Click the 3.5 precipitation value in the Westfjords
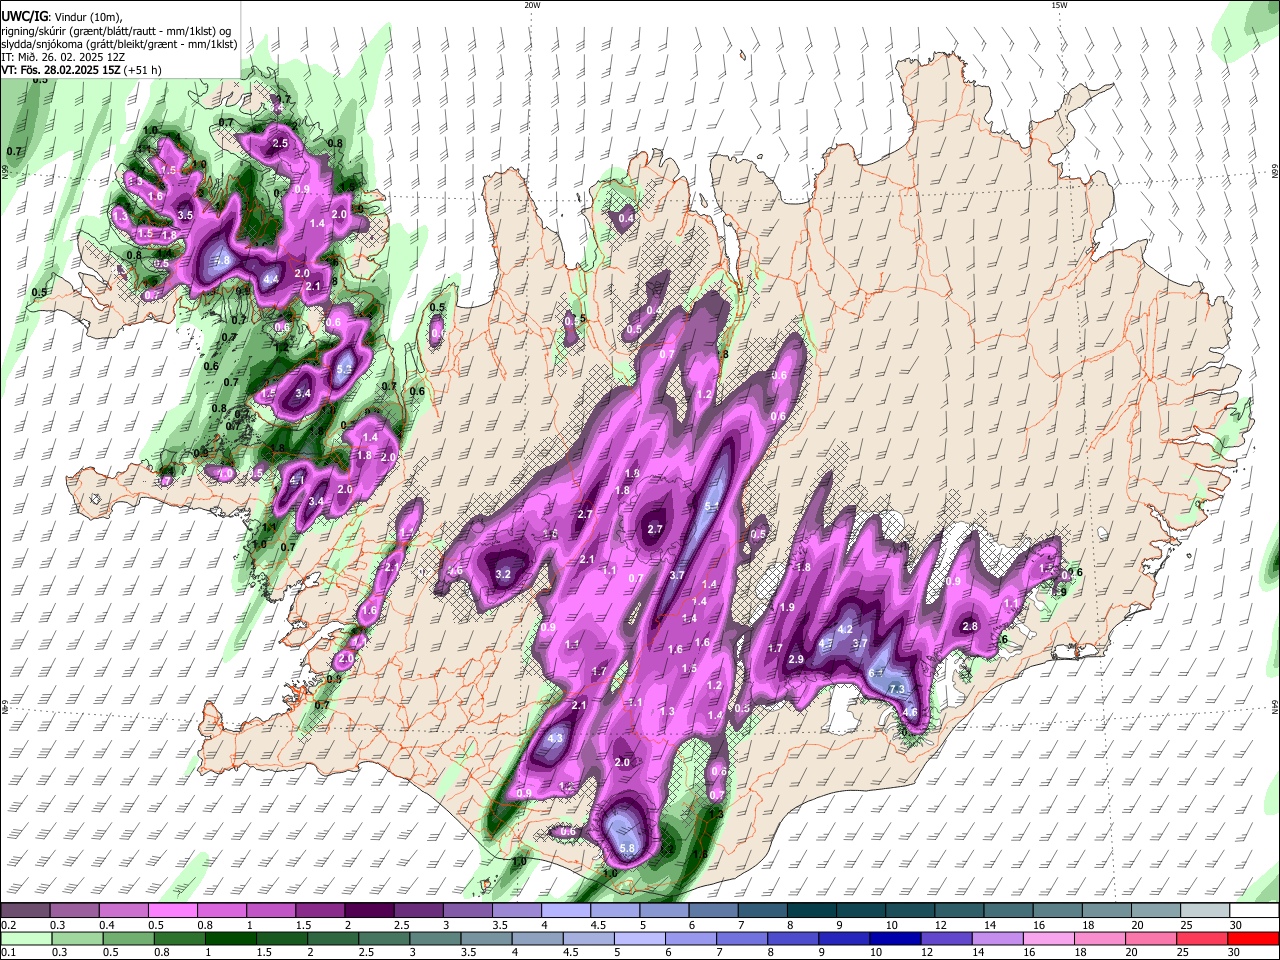This screenshot has width=1280, height=960. point(185,215)
